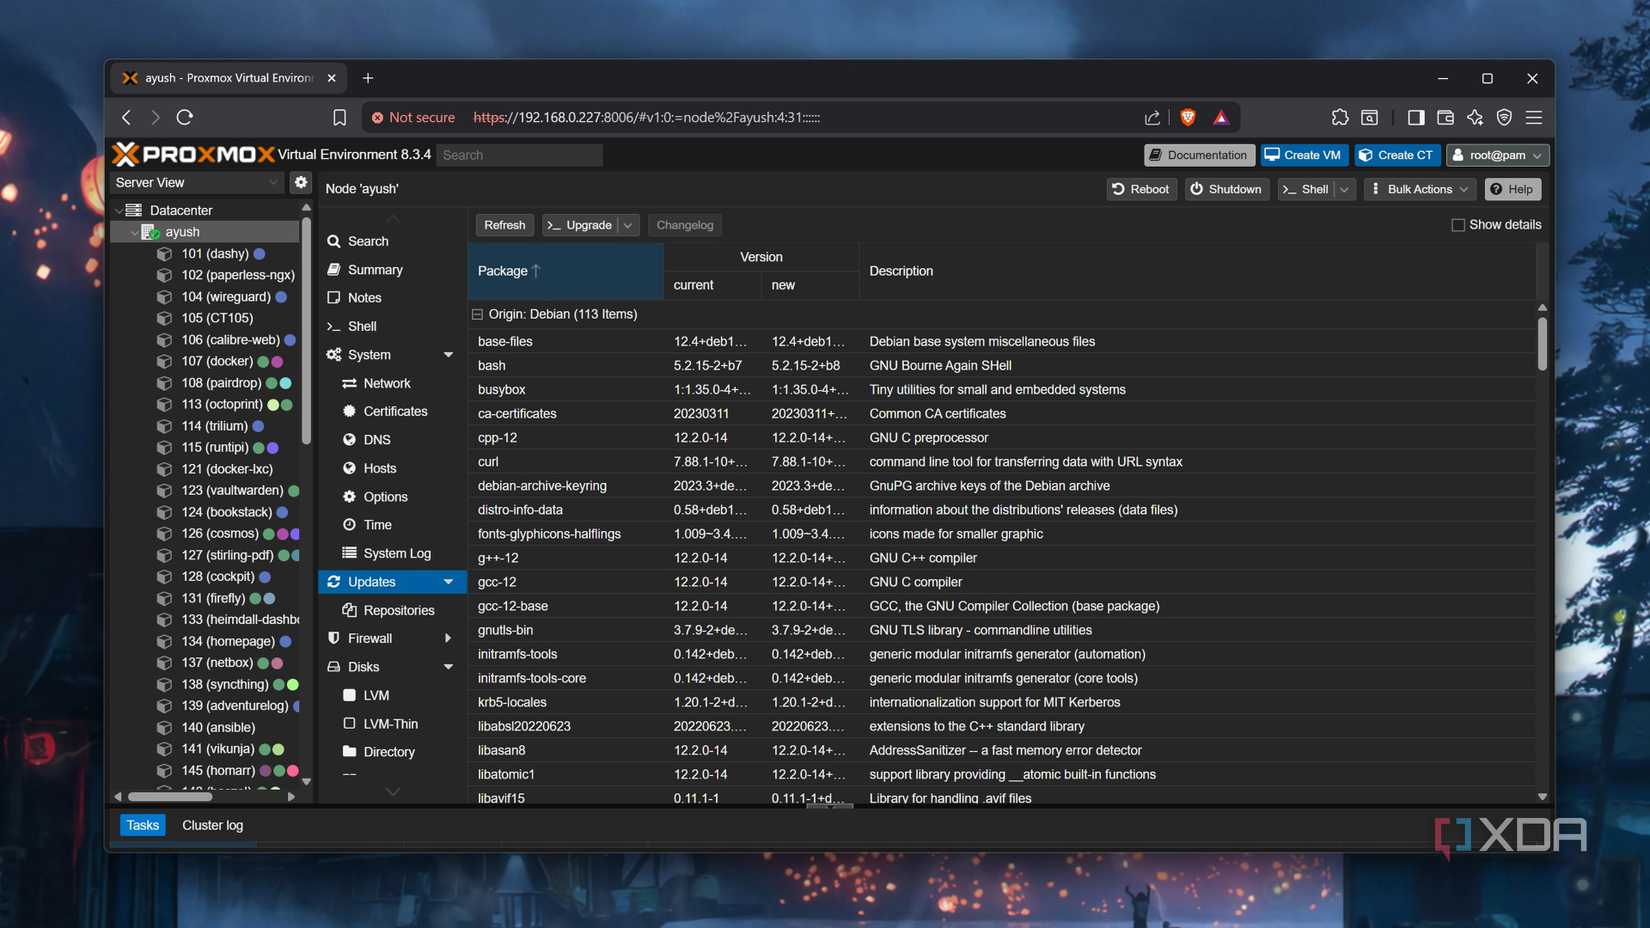The width and height of the screenshot is (1650, 928).
Task: Expand the Firewall section
Action: [448, 638]
